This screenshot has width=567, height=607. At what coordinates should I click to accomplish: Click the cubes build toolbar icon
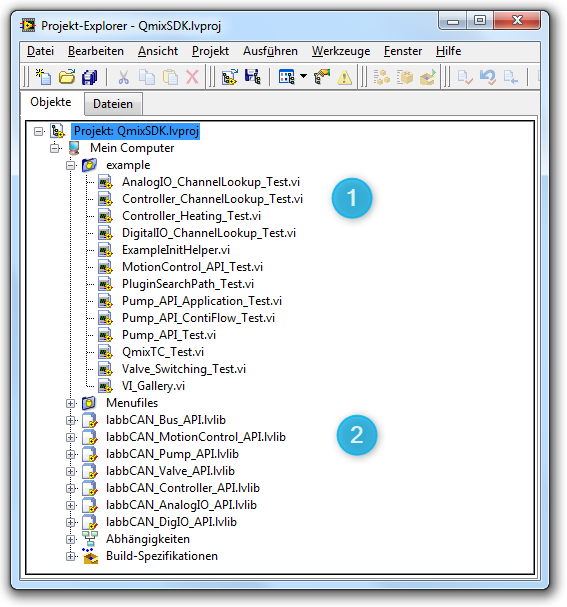[x=382, y=77]
